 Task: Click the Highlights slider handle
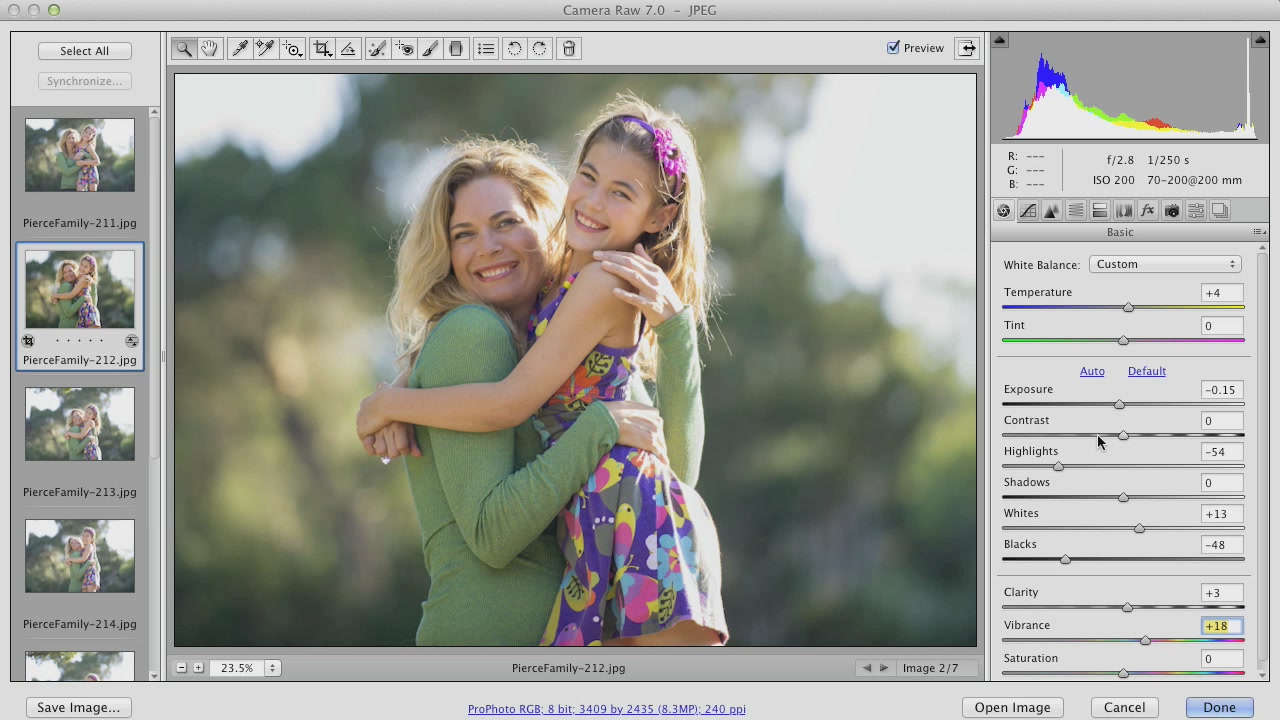tap(1058, 467)
